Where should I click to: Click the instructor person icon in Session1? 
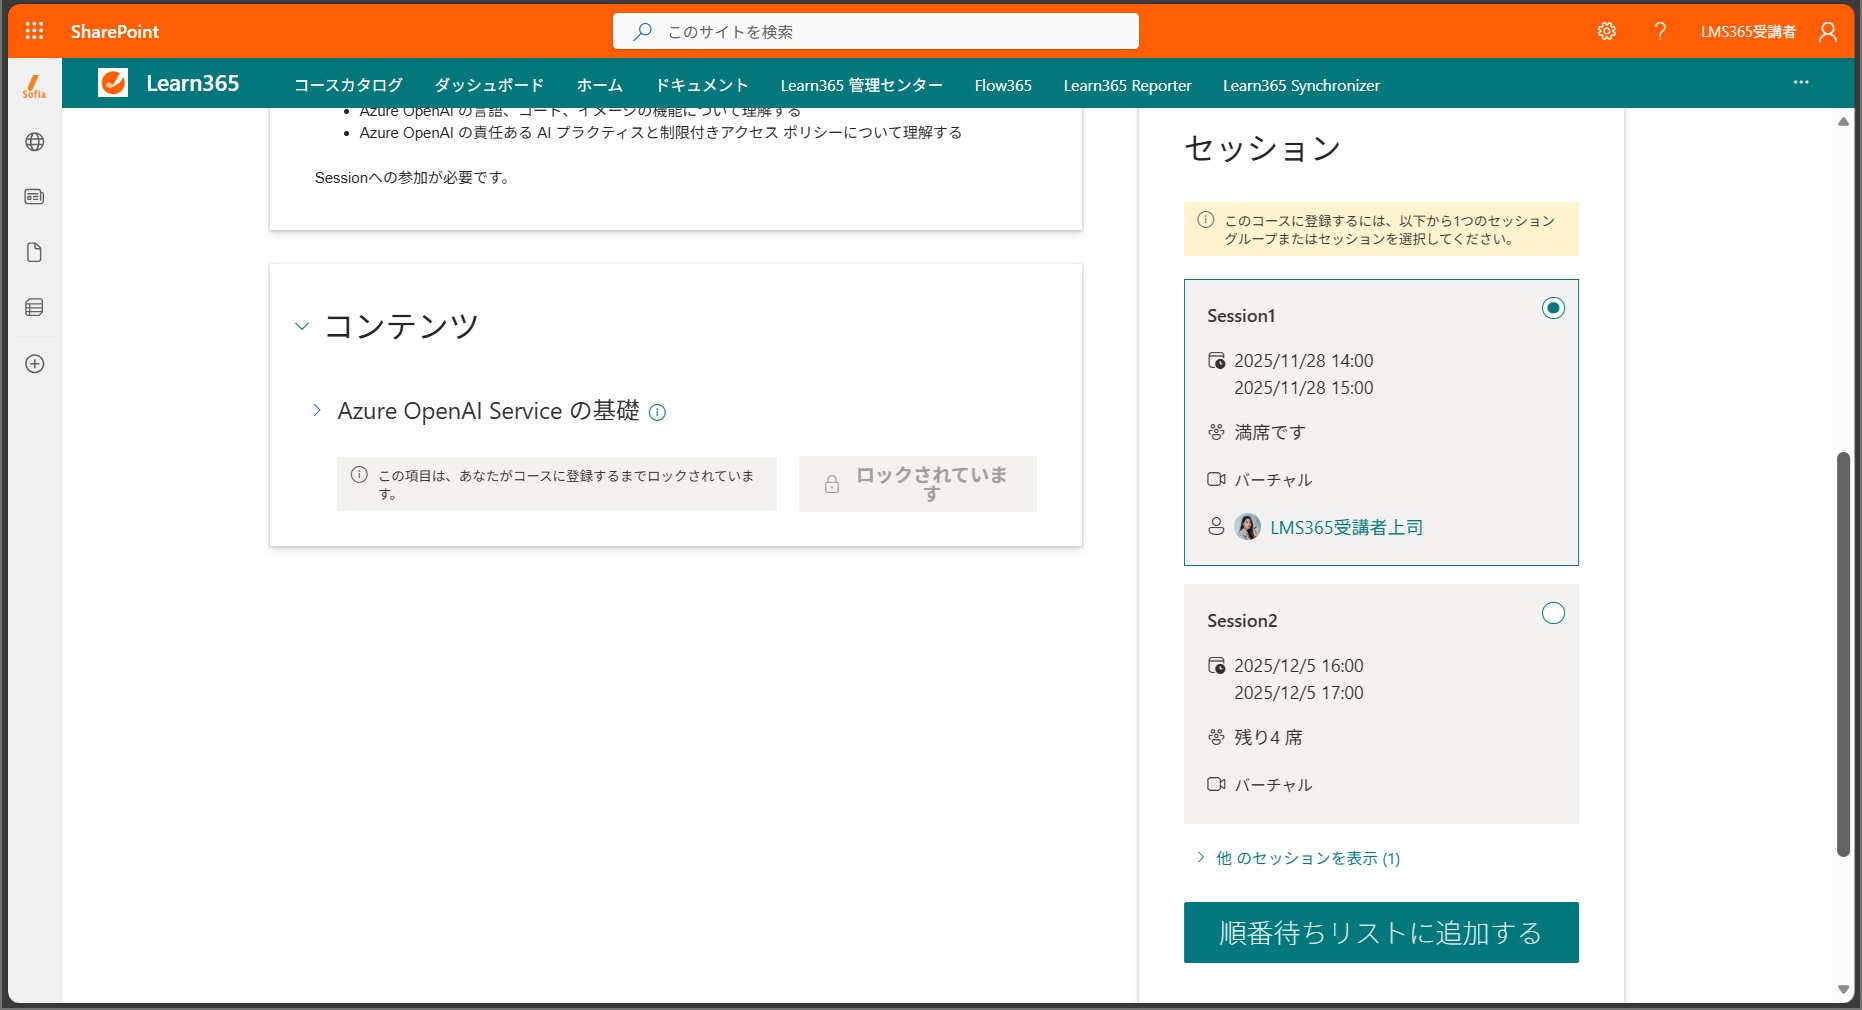point(1216,526)
